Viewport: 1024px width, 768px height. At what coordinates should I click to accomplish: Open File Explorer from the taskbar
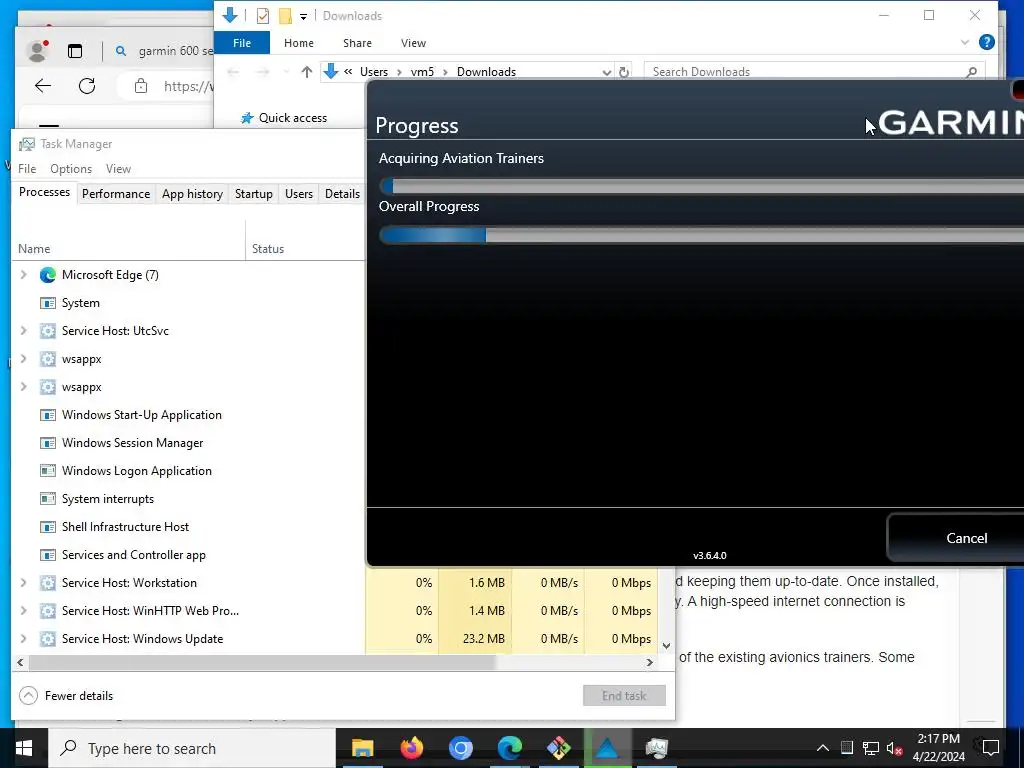click(x=362, y=748)
